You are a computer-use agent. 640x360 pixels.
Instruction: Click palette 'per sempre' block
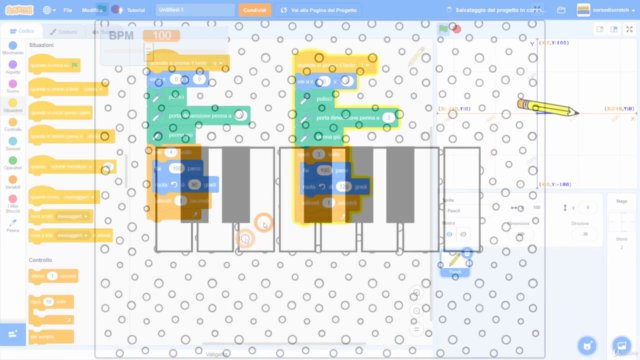coord(51,337)
